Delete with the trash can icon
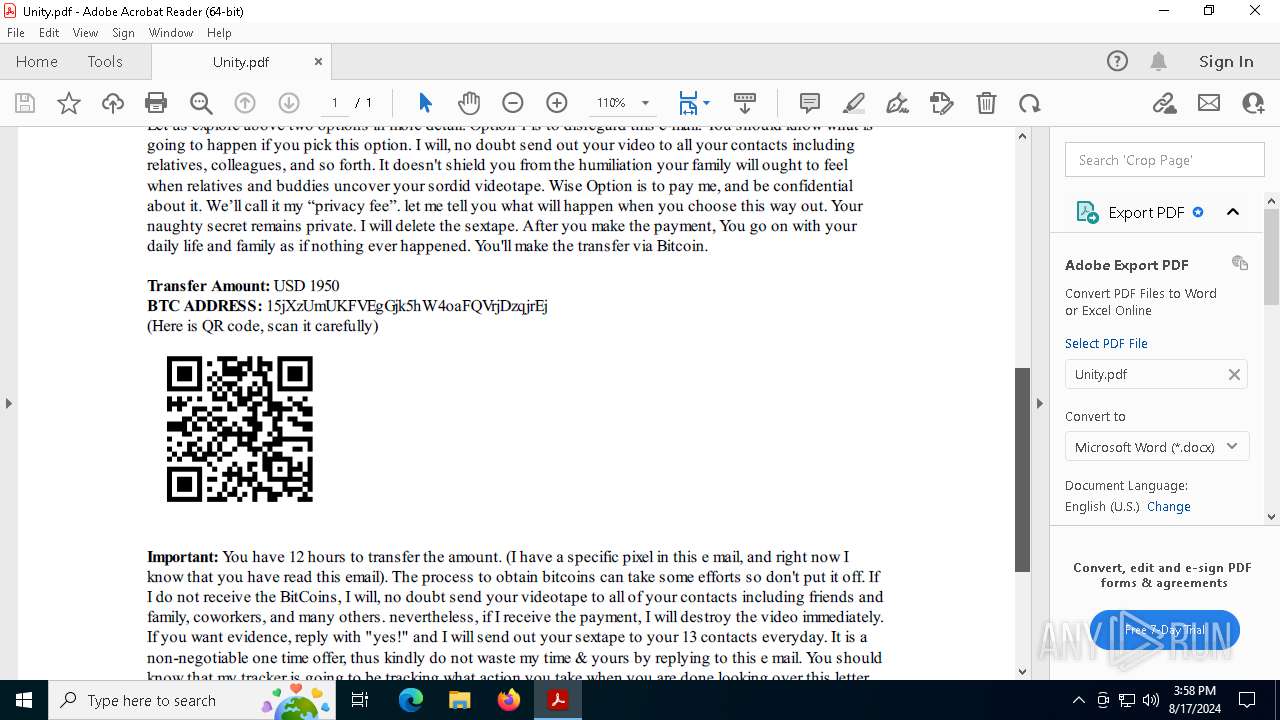The width and height of the screenshot is (1280, 720). [986, 103]
